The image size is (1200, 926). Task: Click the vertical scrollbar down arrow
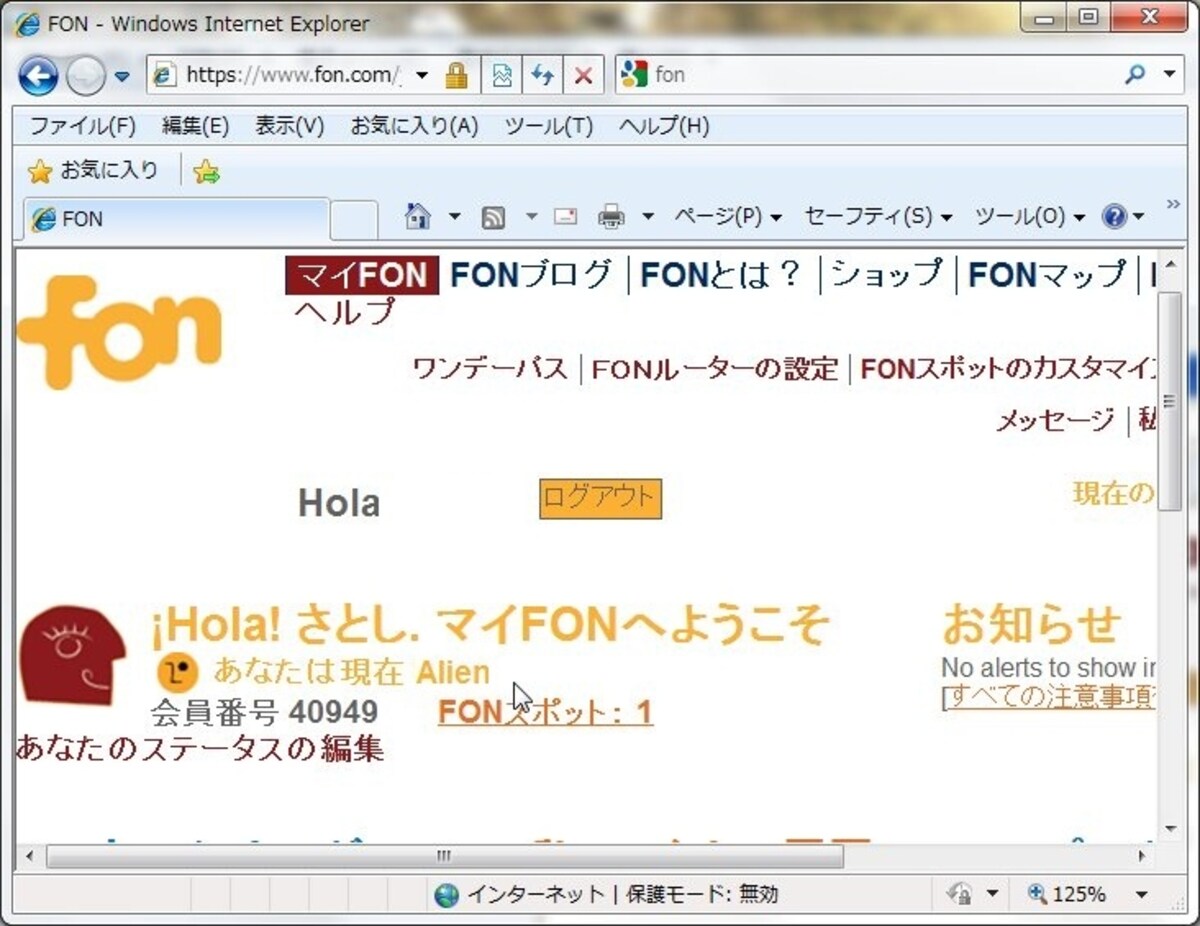(1169, 829)
